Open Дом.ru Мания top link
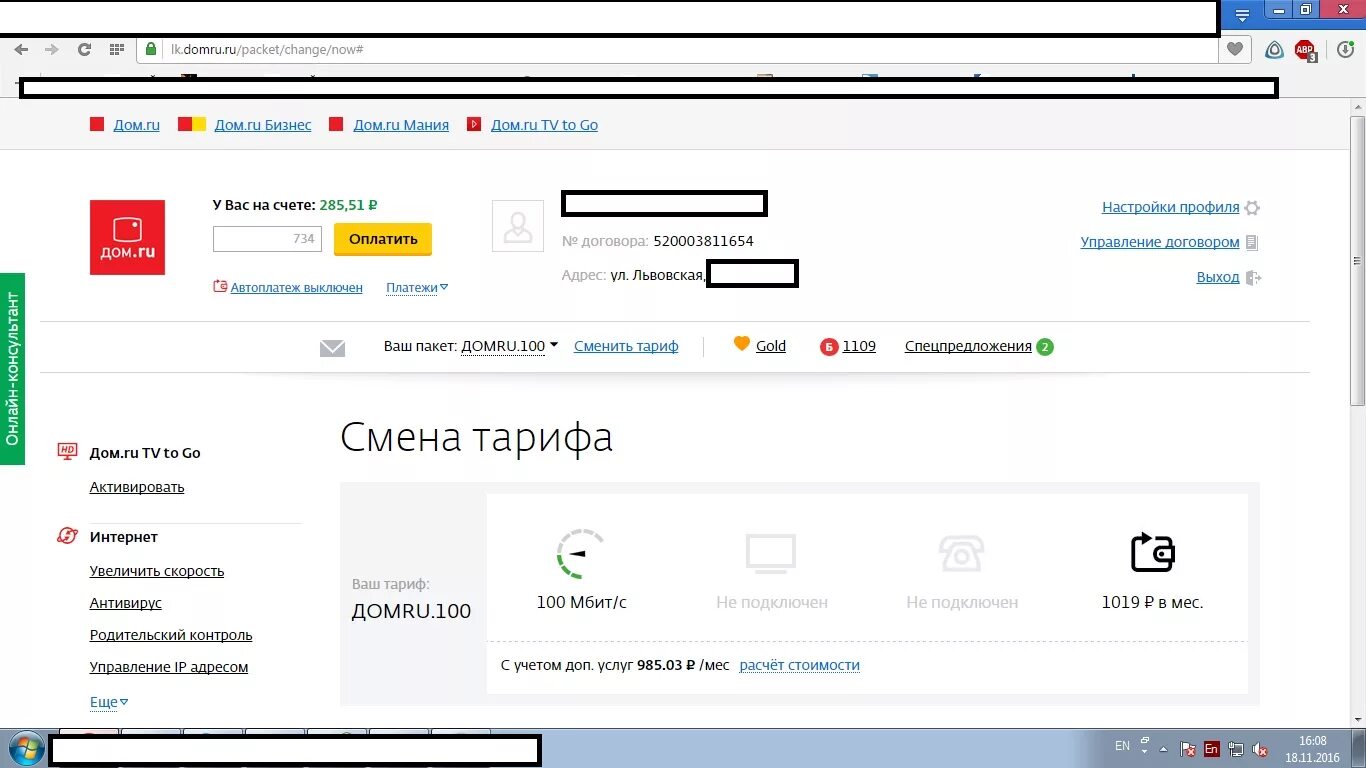1366x768 pixels. 401,125
